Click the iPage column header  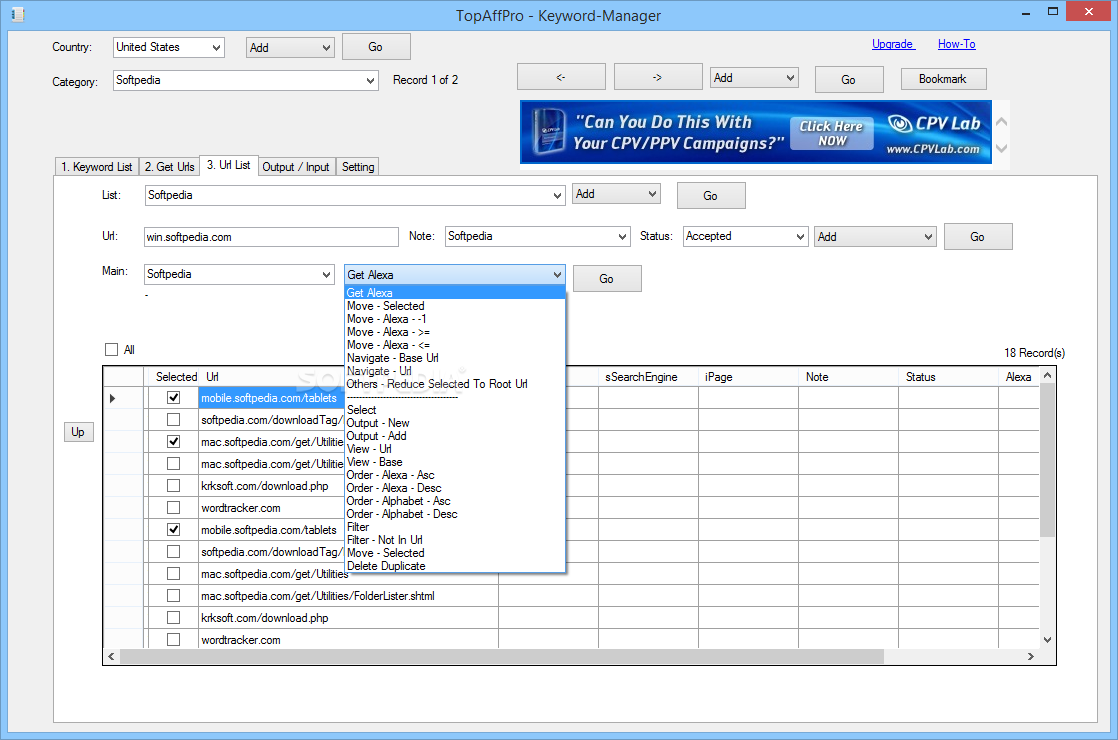tap(748, 376)
